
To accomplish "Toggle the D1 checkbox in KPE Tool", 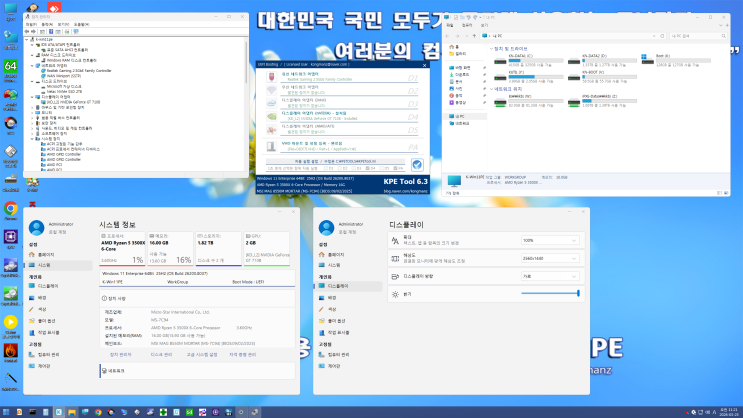I will pyautogui.click(x=328, y=168).
